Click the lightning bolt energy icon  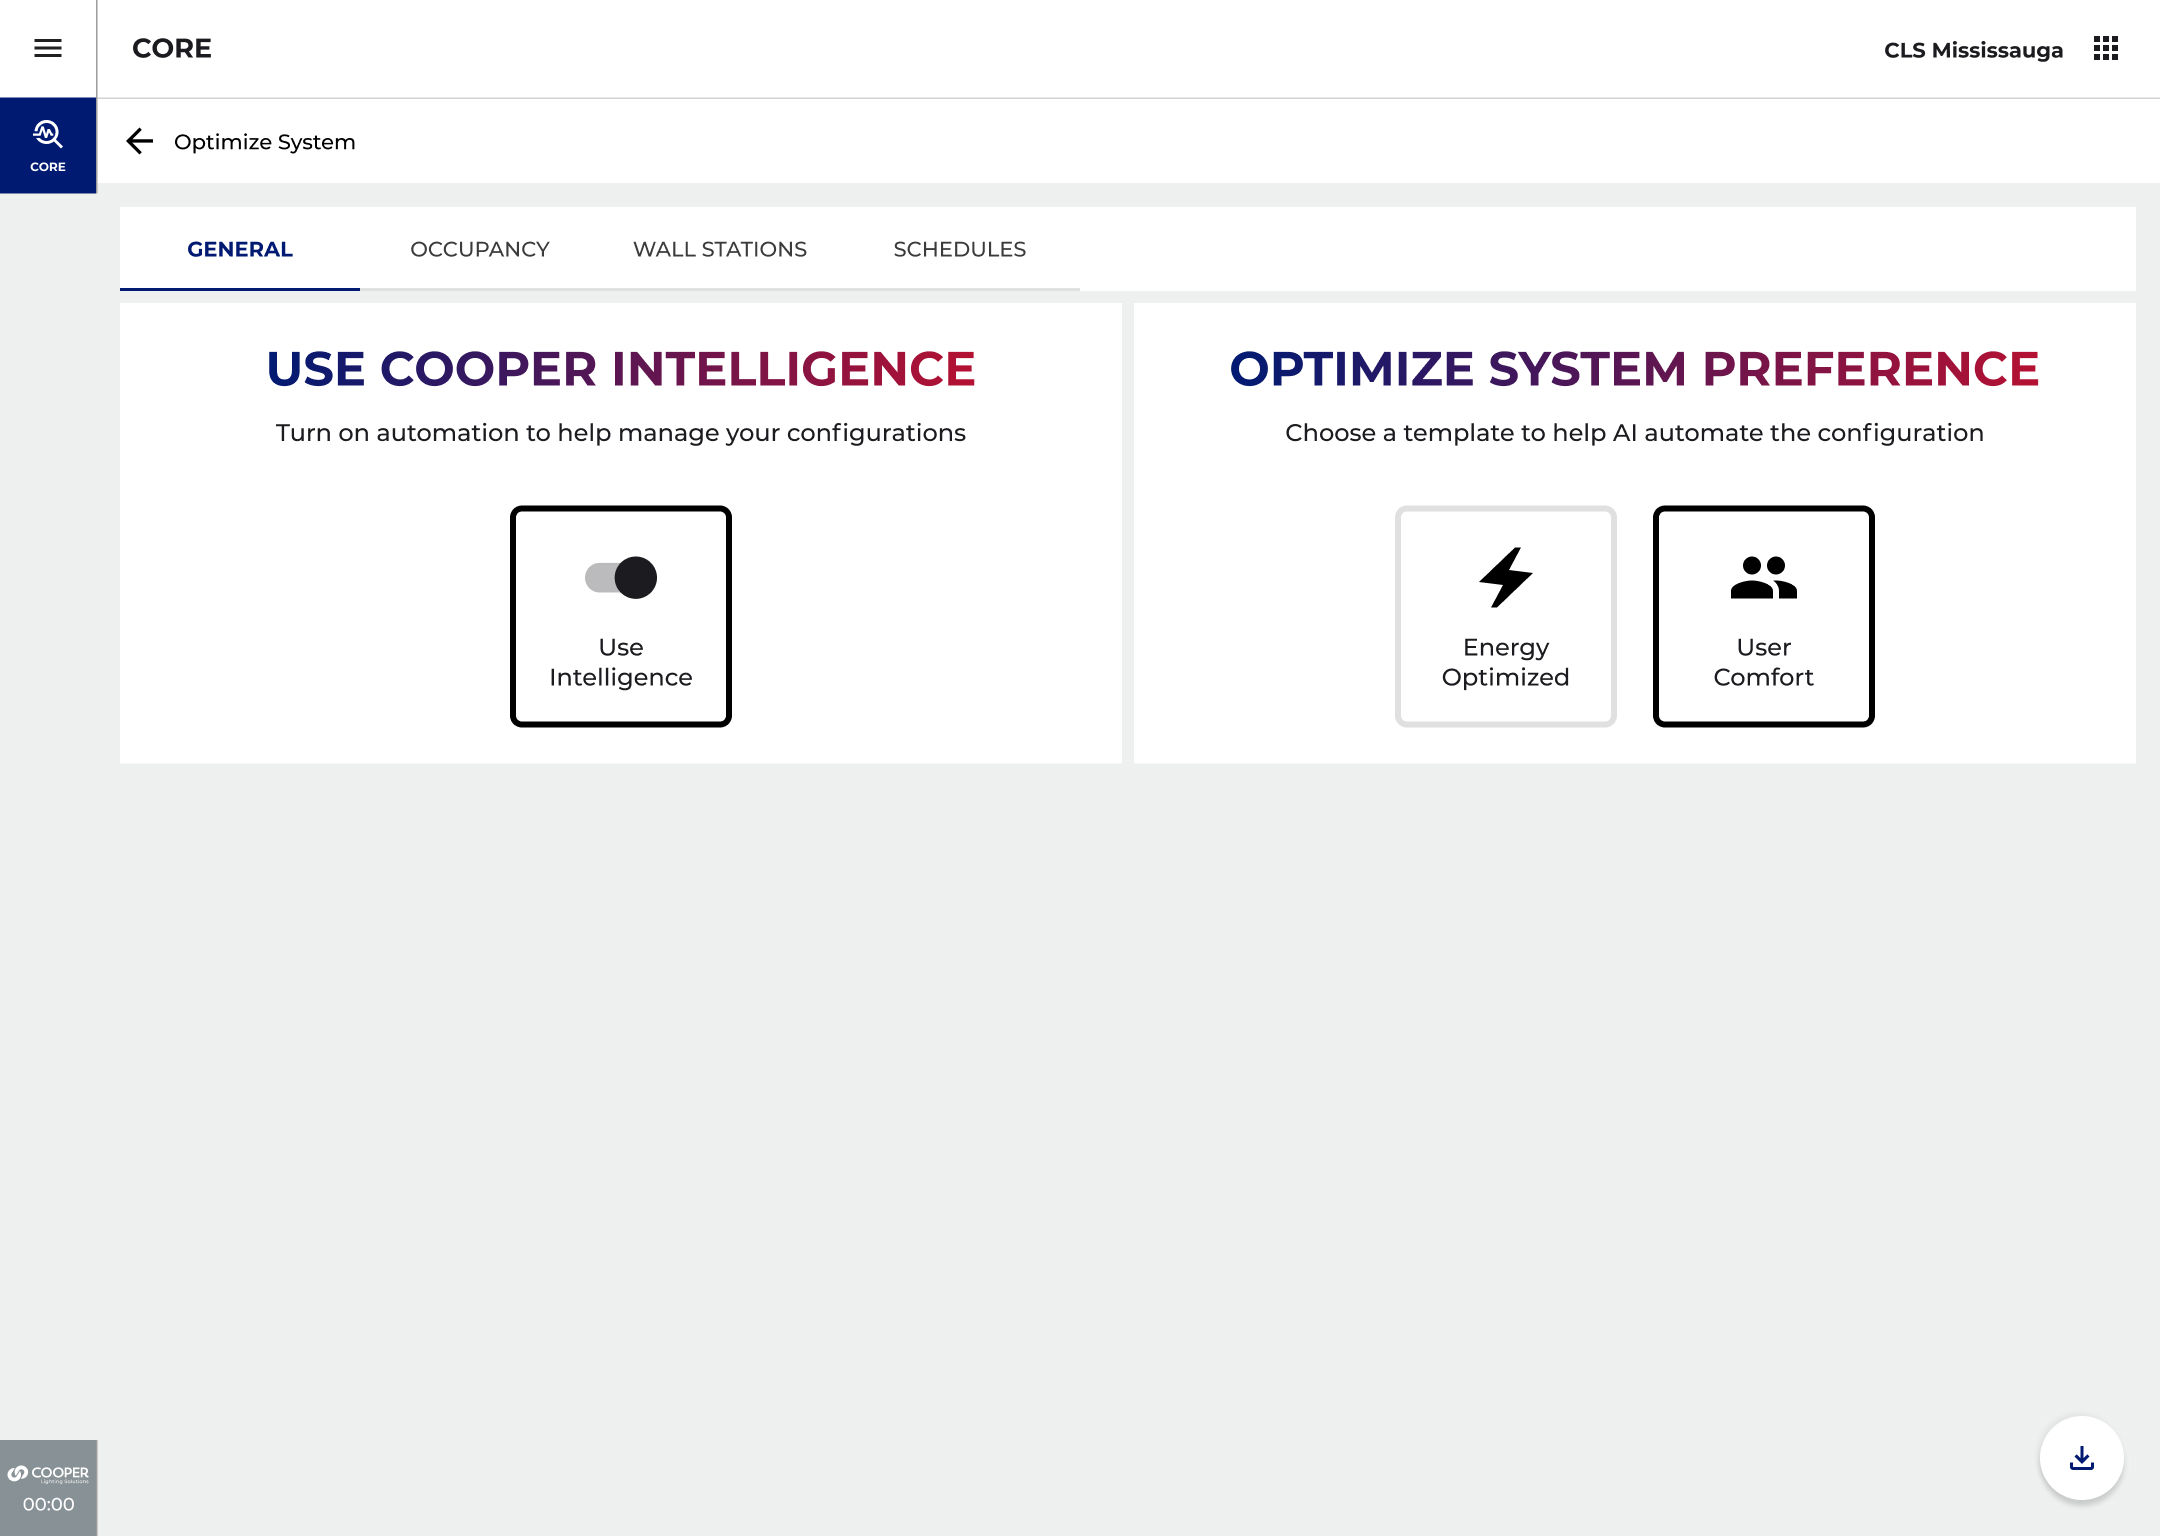click(x=1505, y=577)
